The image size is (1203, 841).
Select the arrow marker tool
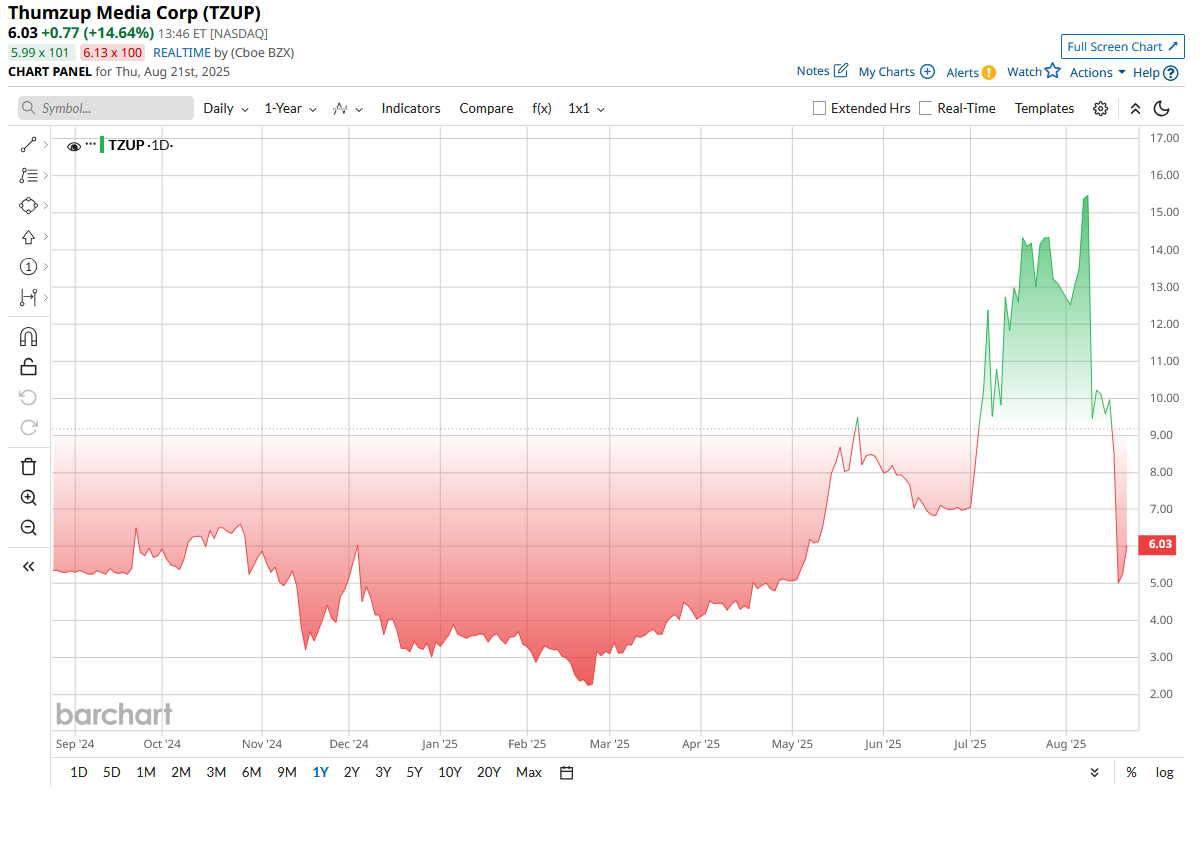tap(28, 237)
